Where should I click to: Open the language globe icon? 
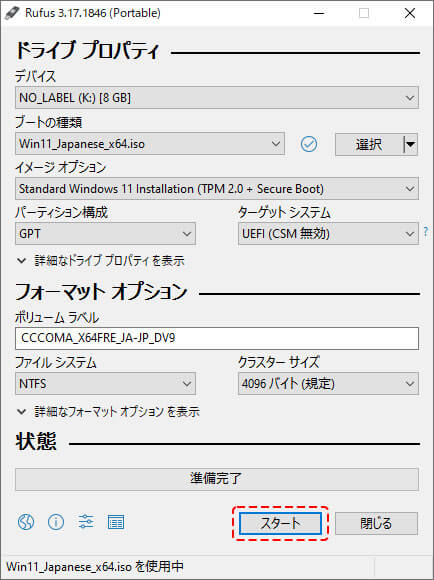click(26, 522)
